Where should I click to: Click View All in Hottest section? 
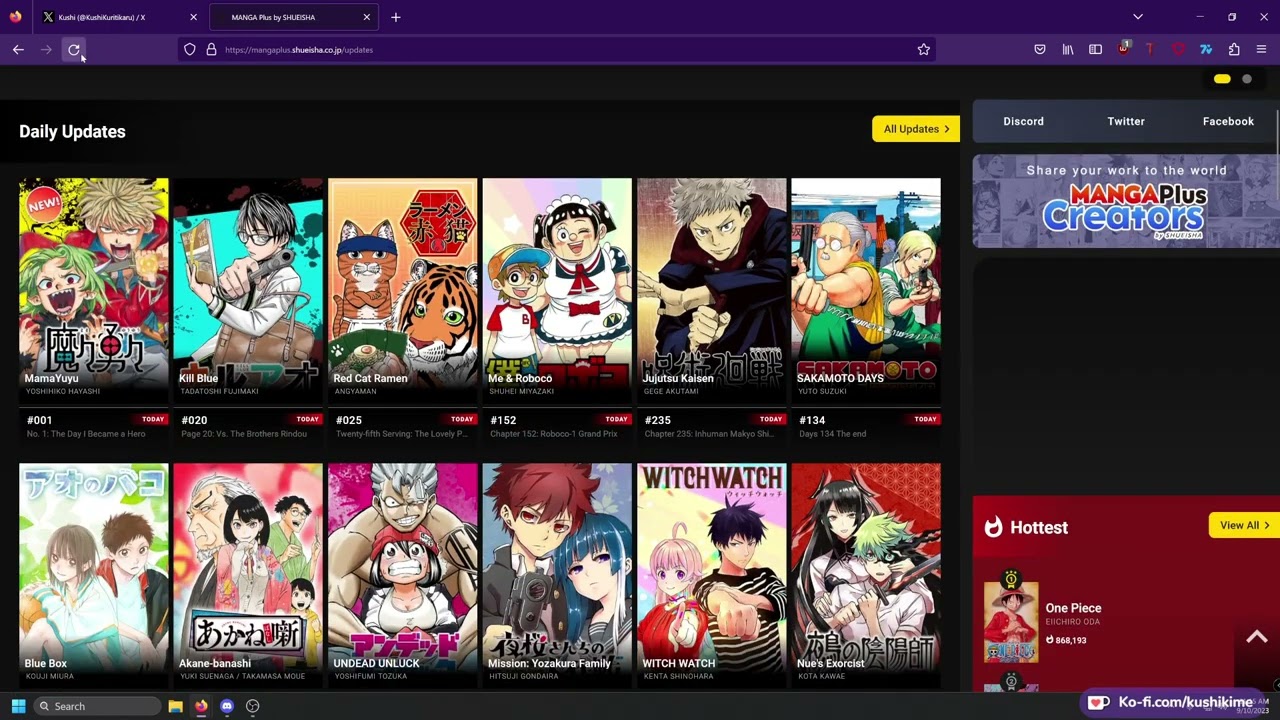(x=1244, y=525)
